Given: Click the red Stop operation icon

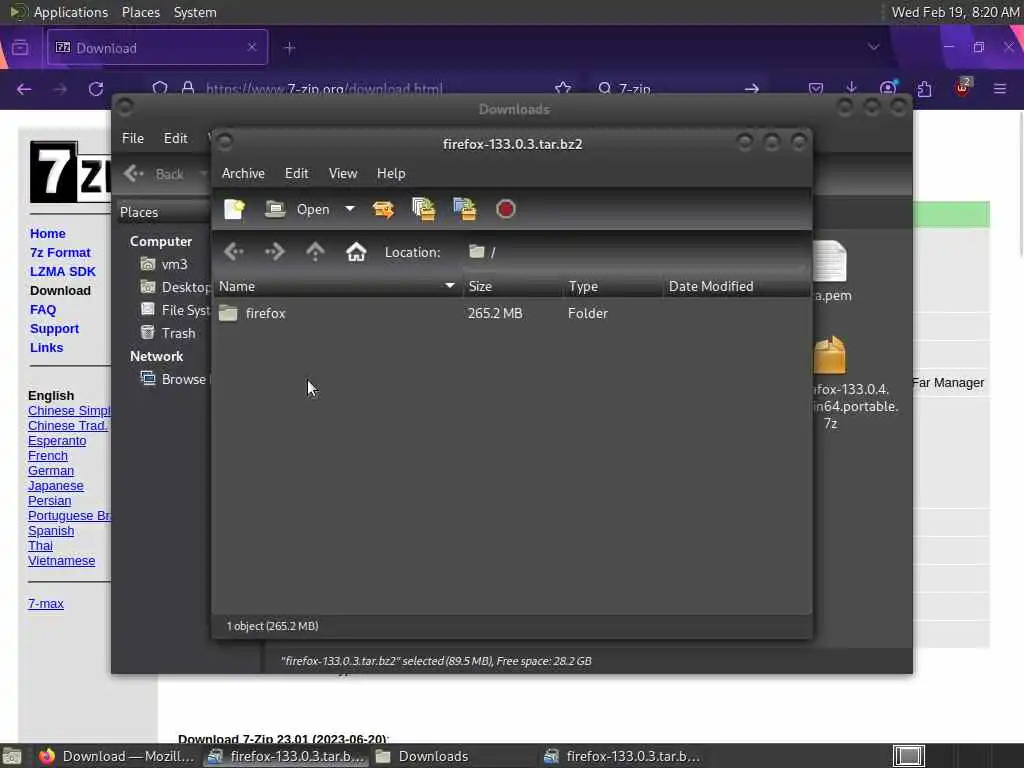Looking at the screenshot, I should [505, 209].
